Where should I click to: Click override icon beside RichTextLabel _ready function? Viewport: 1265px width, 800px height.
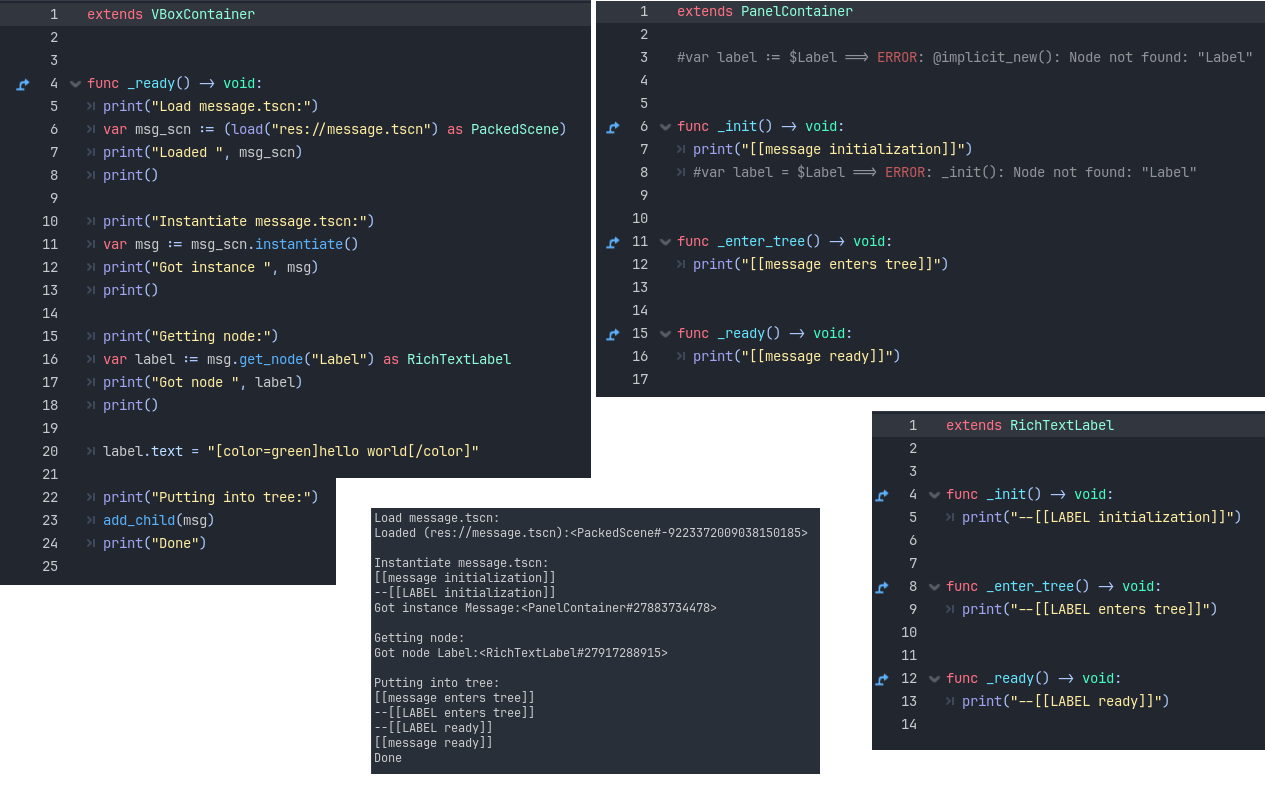tap(881, 679)
